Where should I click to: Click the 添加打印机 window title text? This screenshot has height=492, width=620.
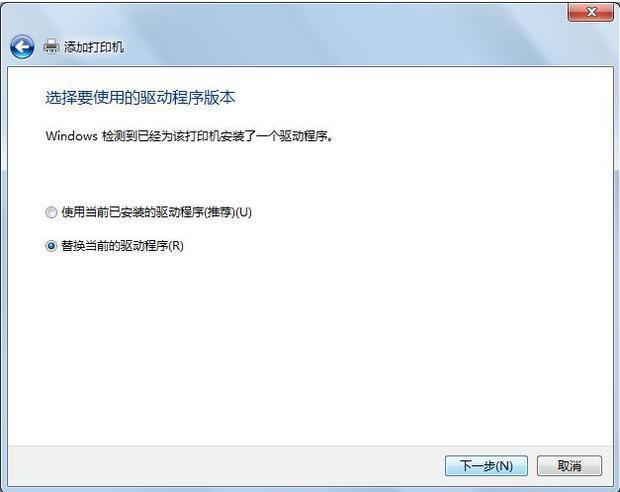tap(94, 47)
